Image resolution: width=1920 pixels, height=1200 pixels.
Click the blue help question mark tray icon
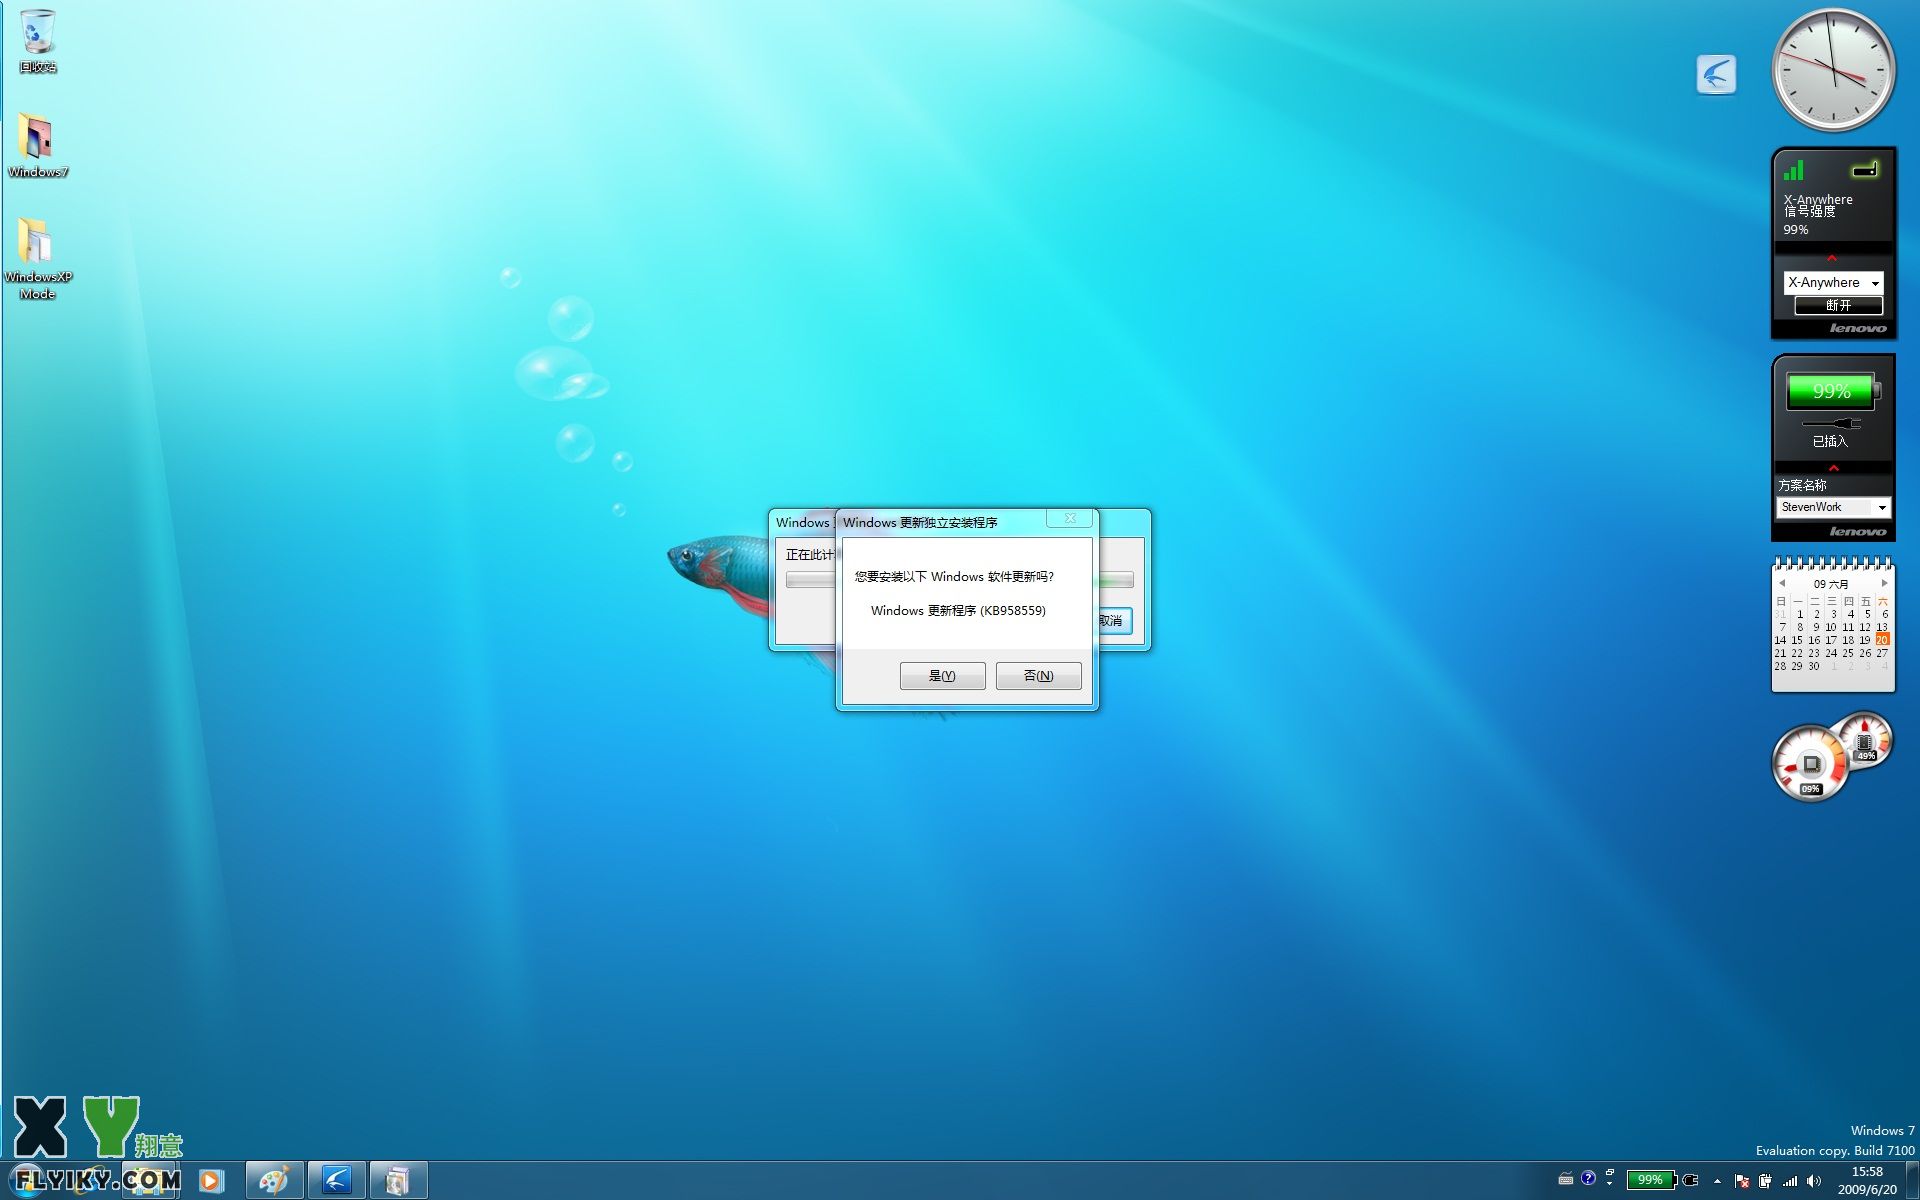[x=1588, y=1178]
